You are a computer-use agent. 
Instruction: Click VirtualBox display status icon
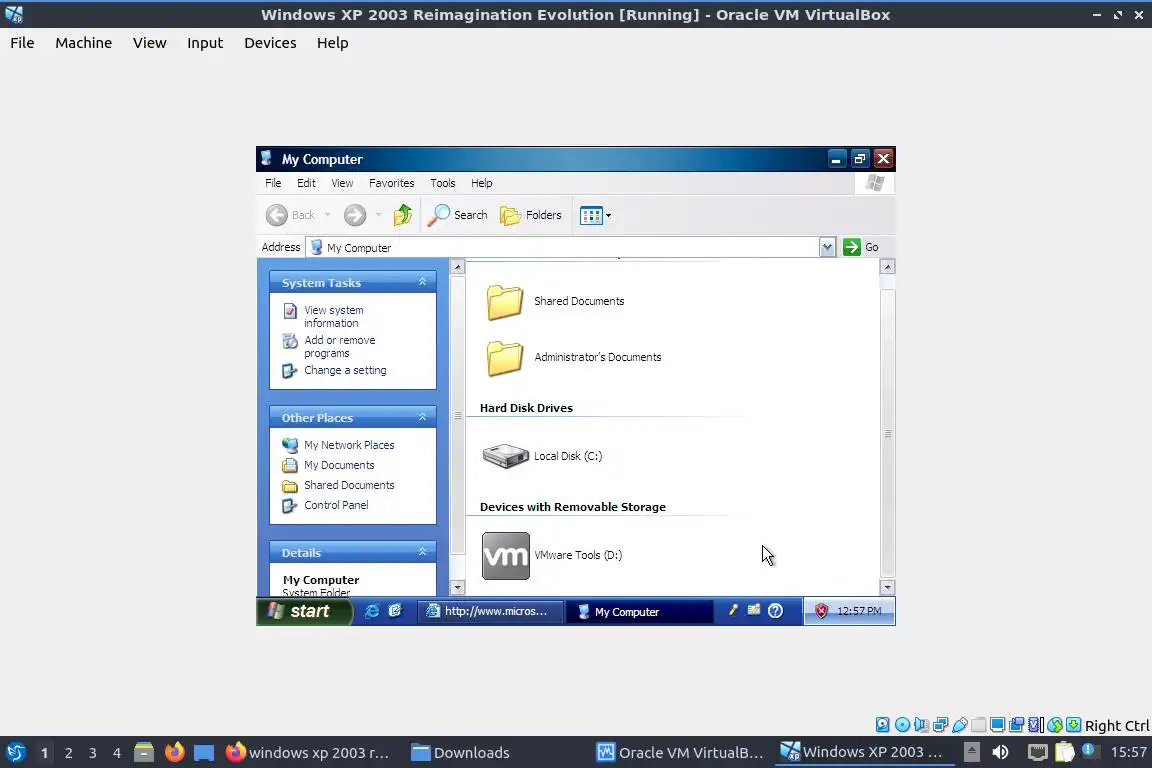998,725
